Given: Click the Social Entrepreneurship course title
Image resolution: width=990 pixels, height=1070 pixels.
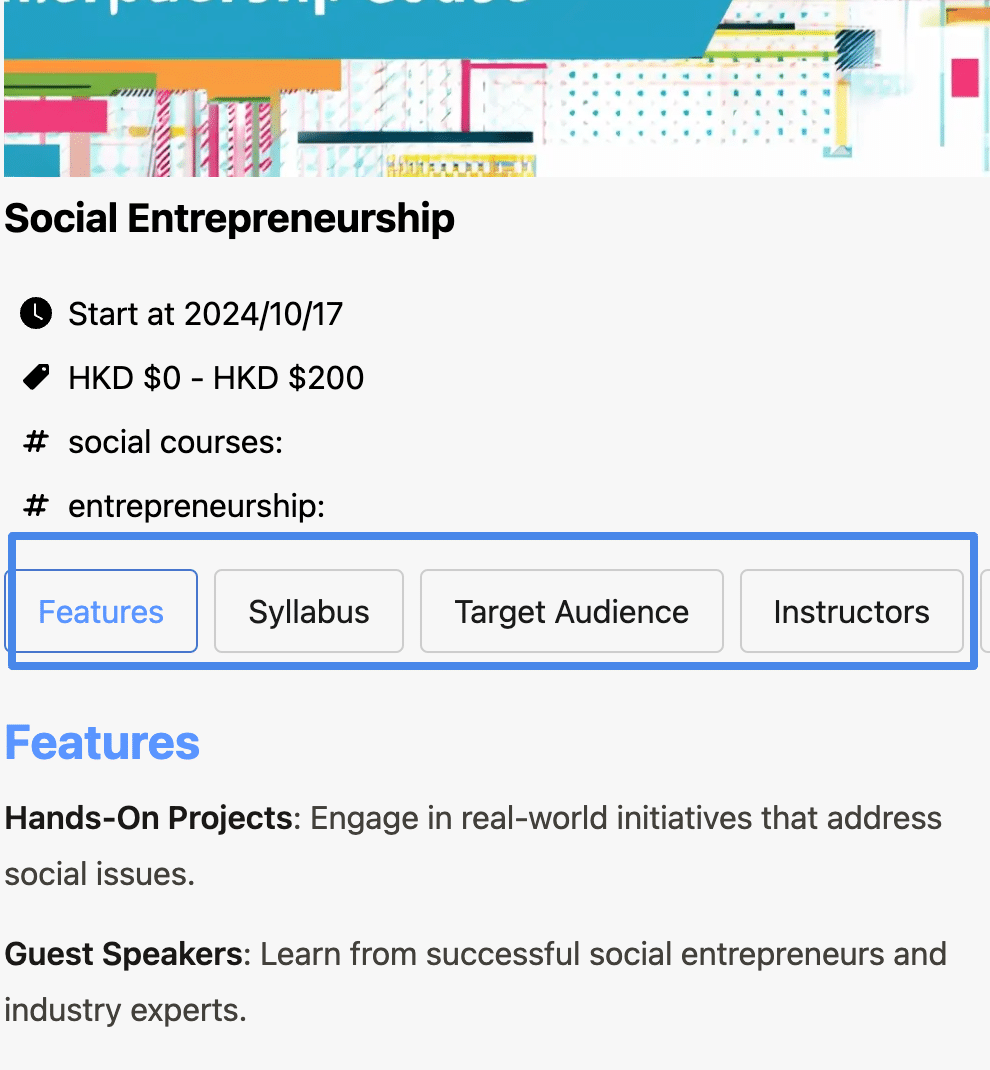Looking at the screenshot, I should [x=229, y=218].
